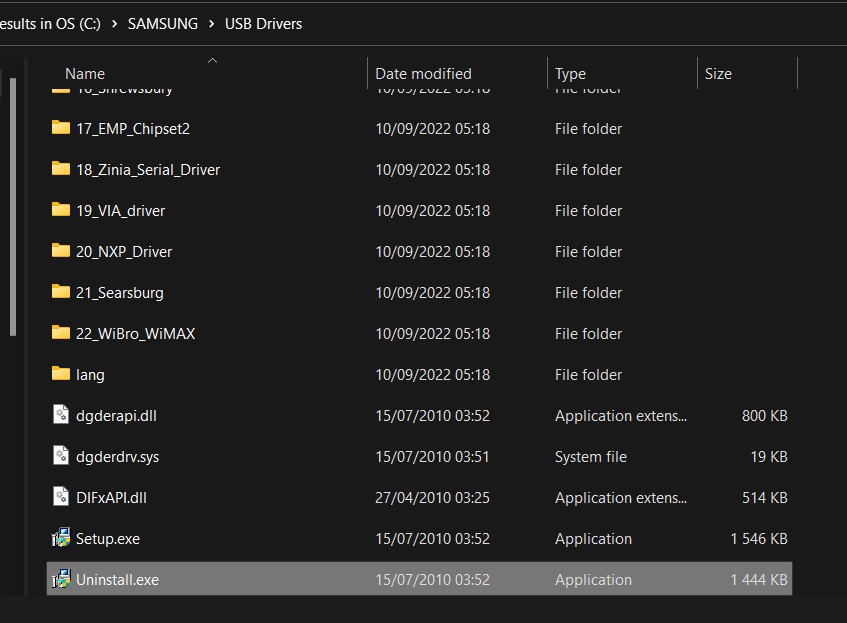
Task: Select the 22_WiBro_WiMAX folder name
Action: tap(136, 334)
